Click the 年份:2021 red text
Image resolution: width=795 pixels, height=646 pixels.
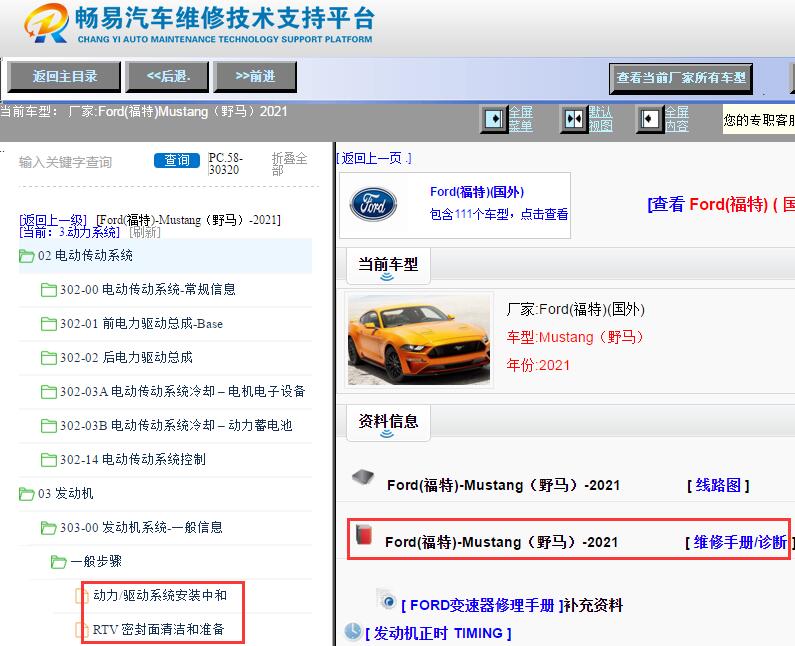(538, 365)
